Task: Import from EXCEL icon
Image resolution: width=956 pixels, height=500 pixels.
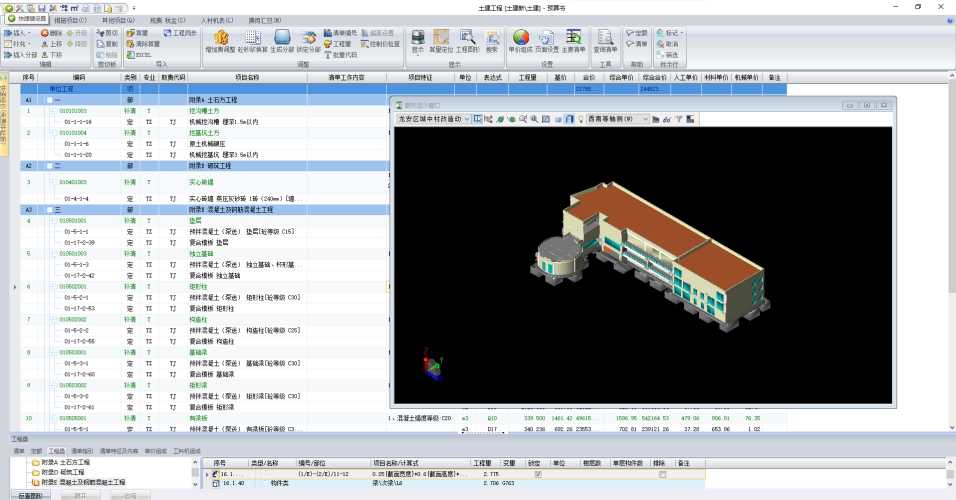Action: [138, 55]
